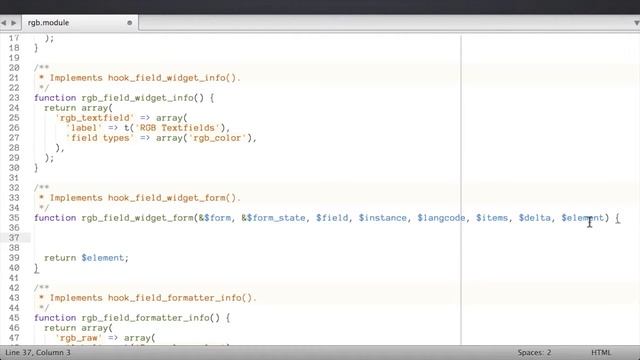Click the 'rgb_raw' string on line 47

pyautogui.click(x=79, y=338)
